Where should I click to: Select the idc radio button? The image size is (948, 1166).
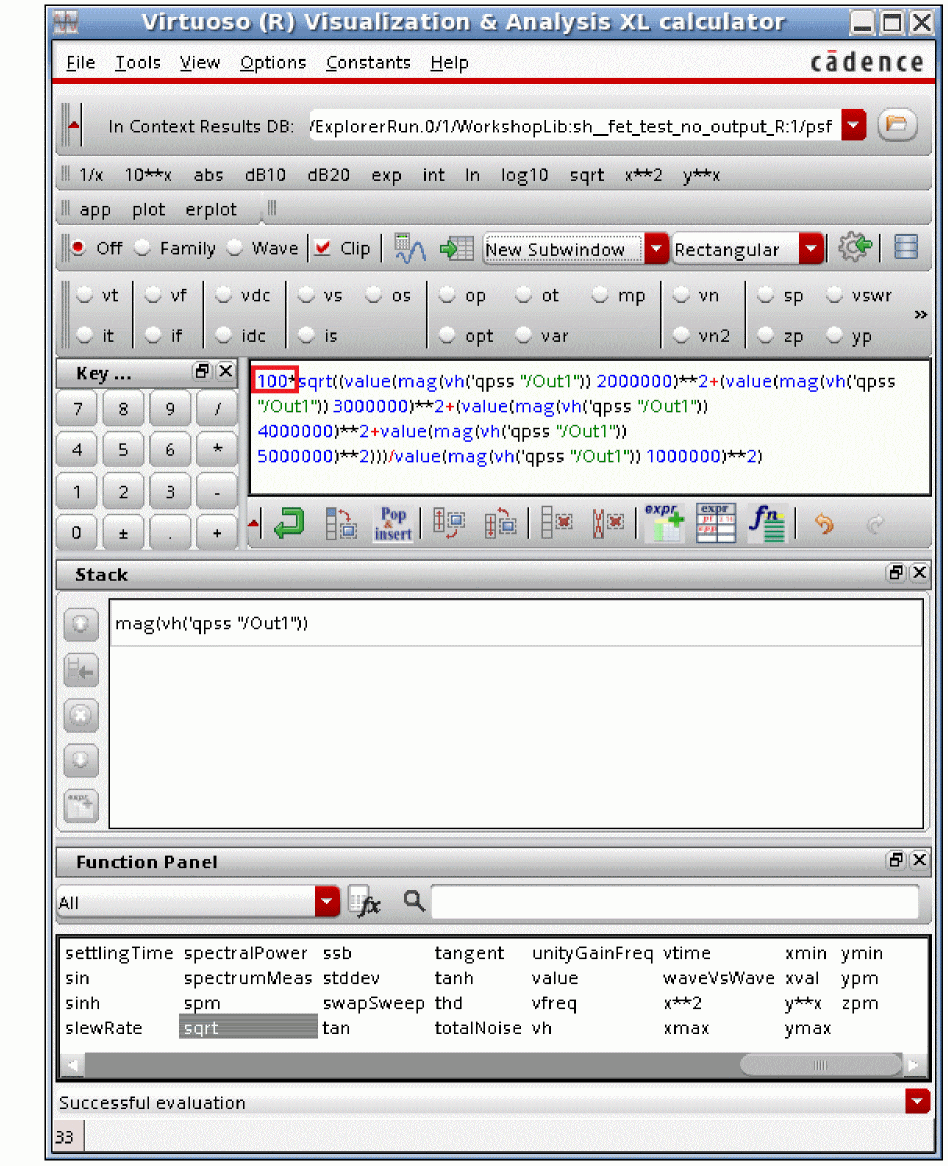[x=223, y=335]
